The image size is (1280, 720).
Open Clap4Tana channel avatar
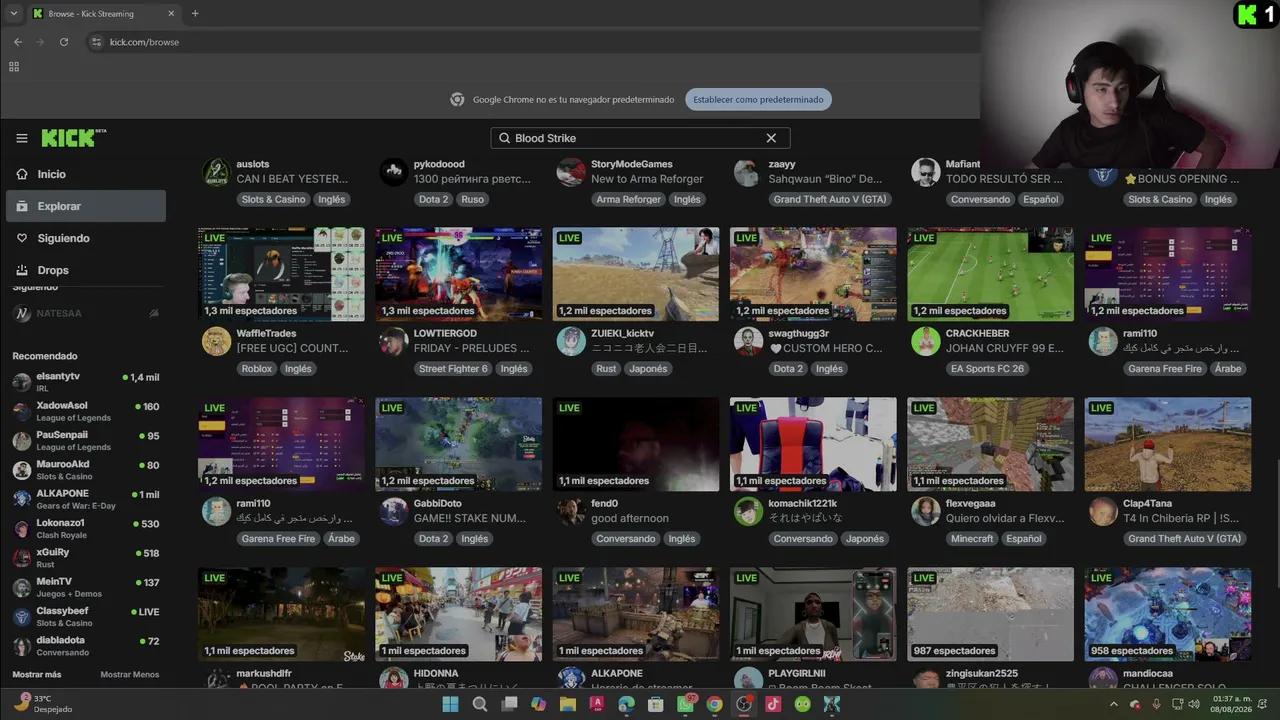tap(1103, 511)
